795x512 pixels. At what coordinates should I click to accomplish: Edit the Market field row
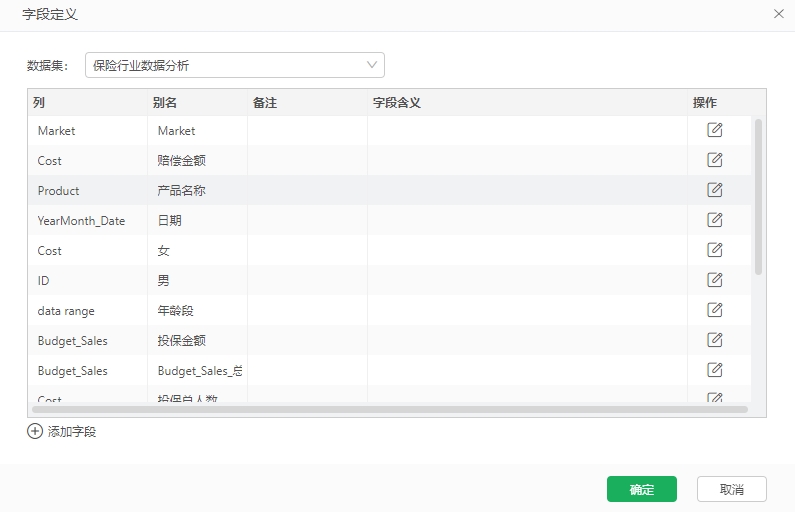(x=714, y=130)
